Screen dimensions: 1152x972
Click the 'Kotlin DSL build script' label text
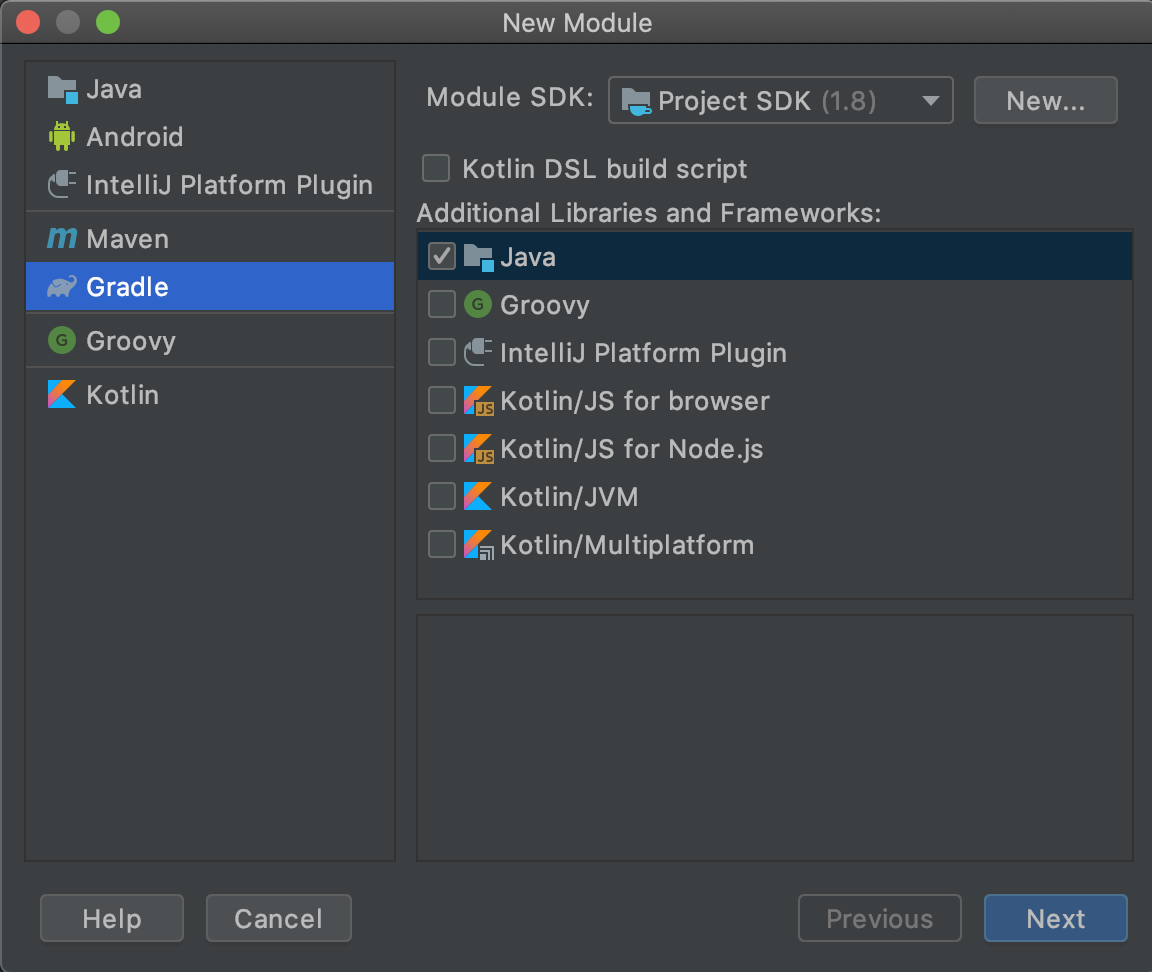point(605,169)
